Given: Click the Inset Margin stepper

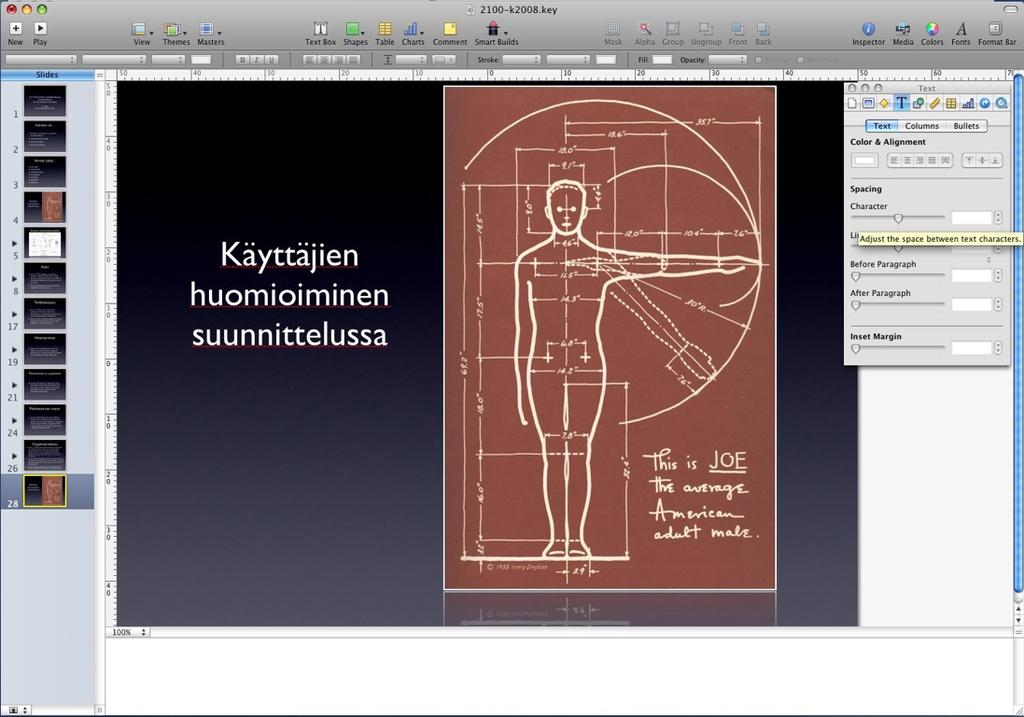Looking at the screenshot, I should point(998,348).
